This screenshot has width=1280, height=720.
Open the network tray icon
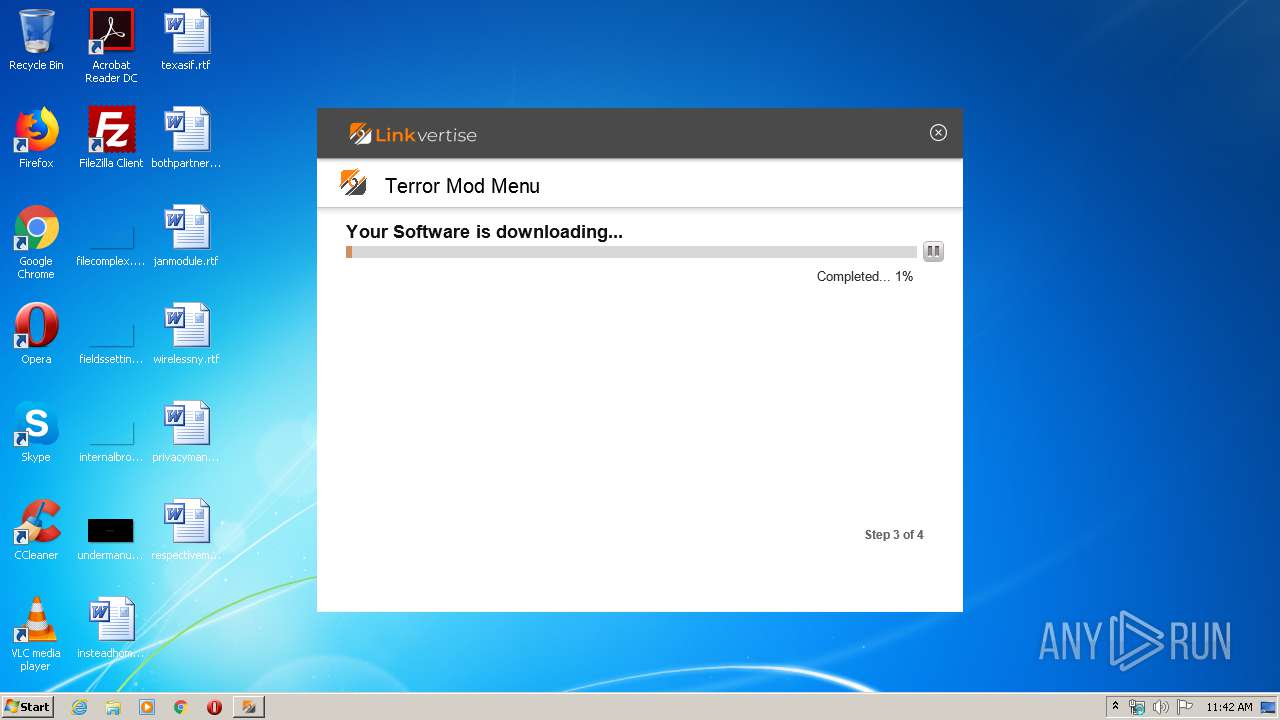click(x=1137, y=707)
